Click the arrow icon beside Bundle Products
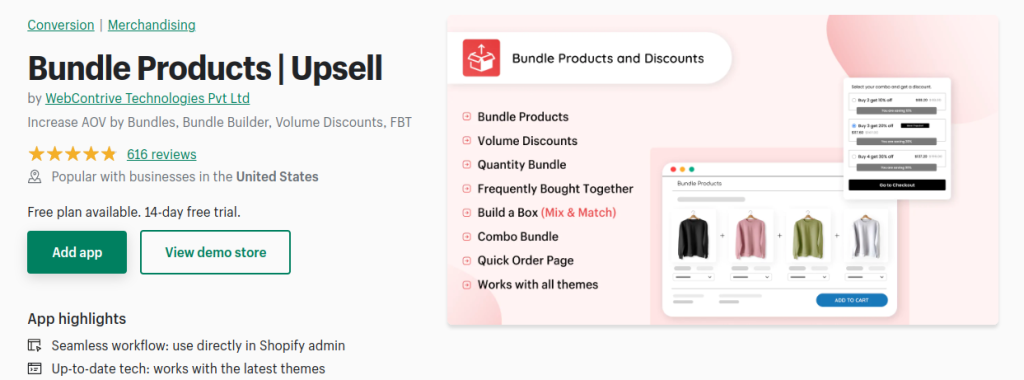1024x380 pixels. click(x=466, y=117)
